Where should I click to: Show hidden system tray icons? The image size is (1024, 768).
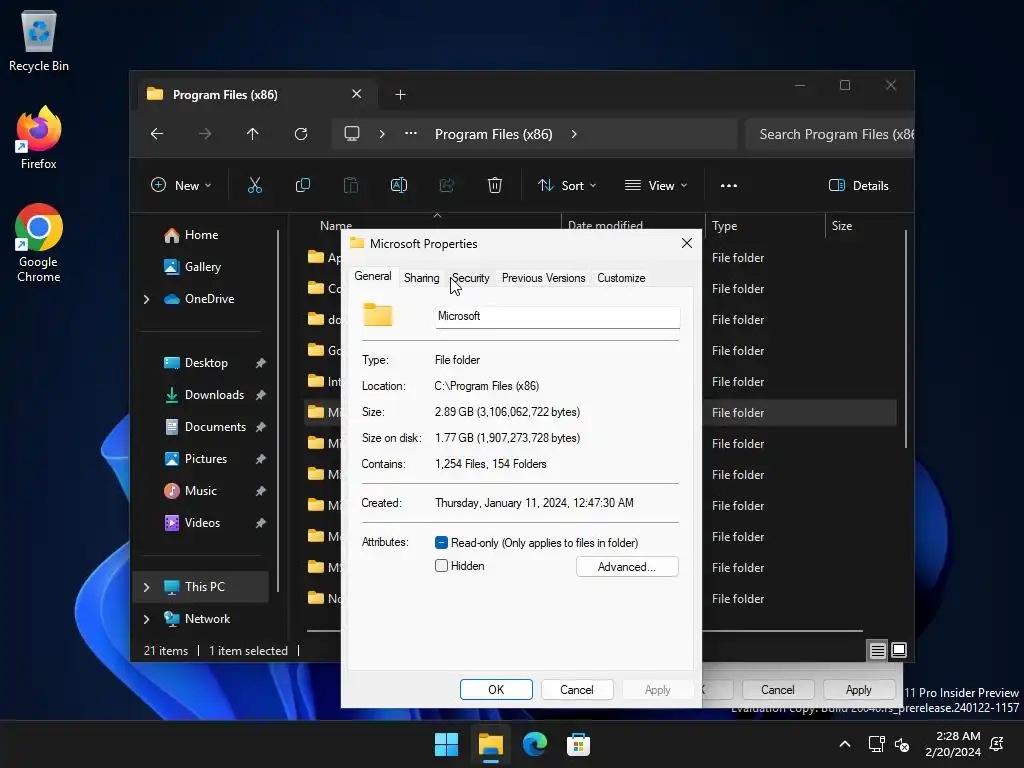[844, 744]
